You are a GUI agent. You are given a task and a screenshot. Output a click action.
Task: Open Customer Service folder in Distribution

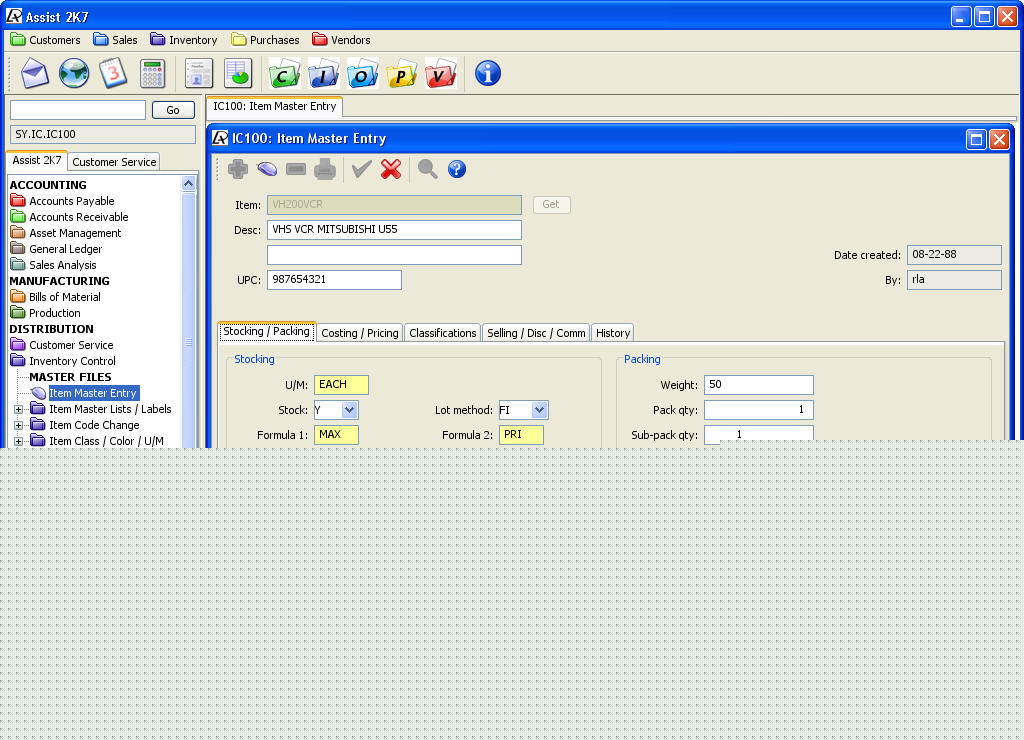tap(62, 345)
